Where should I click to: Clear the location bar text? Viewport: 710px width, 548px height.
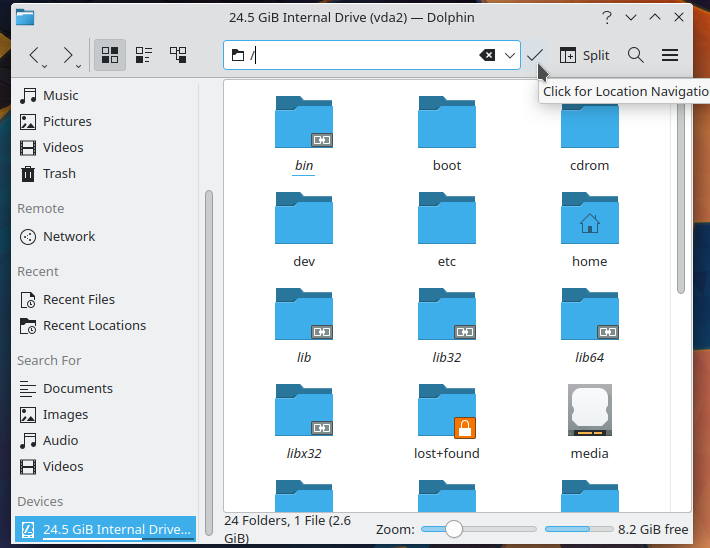click(487, 56)
